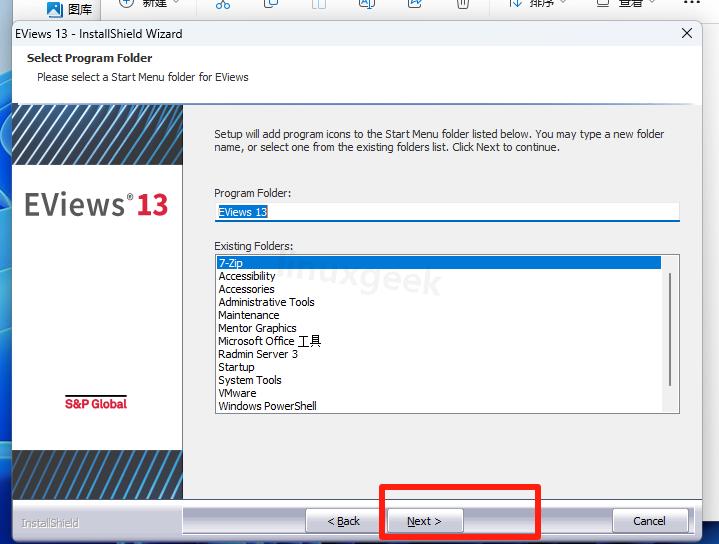Choose Mentor Graphics in folder list

coord(257,328)
